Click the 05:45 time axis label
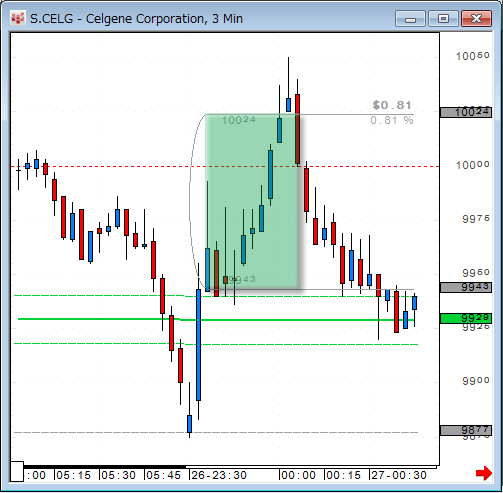The image size is (503, 493). coord(163,475)
